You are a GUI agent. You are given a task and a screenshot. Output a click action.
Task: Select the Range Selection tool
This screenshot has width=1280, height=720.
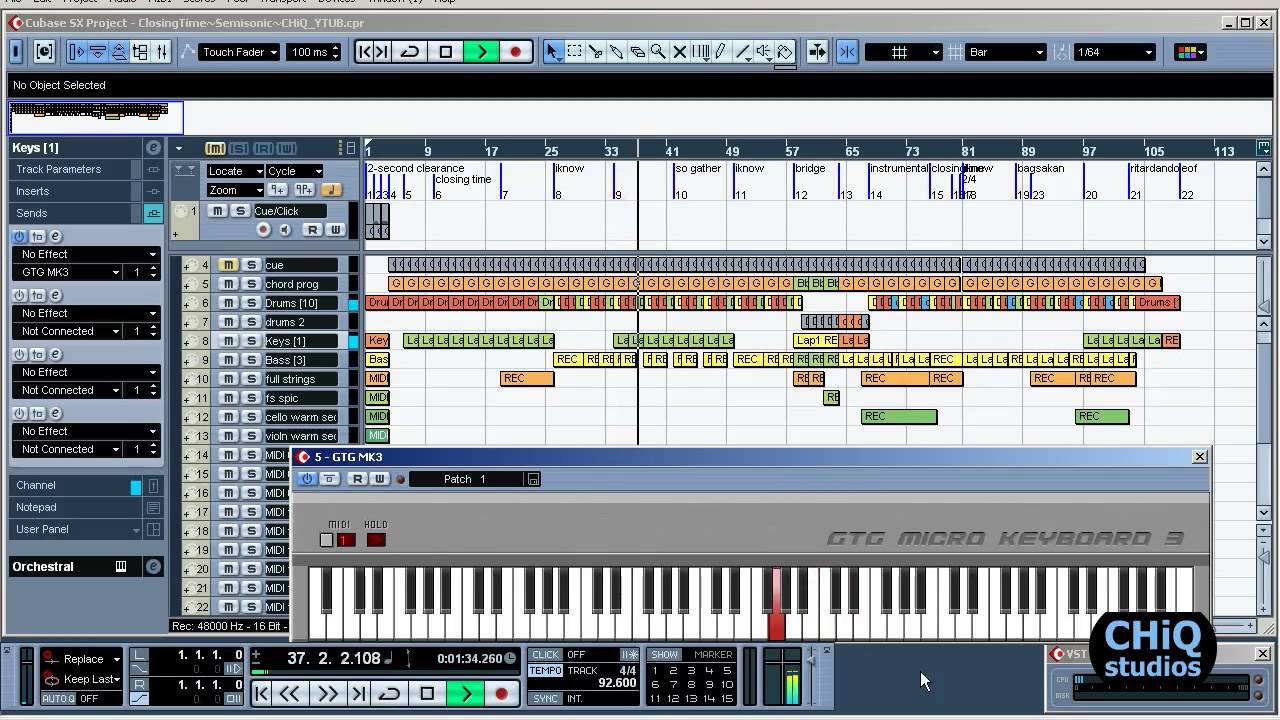[x=574, y=52]
